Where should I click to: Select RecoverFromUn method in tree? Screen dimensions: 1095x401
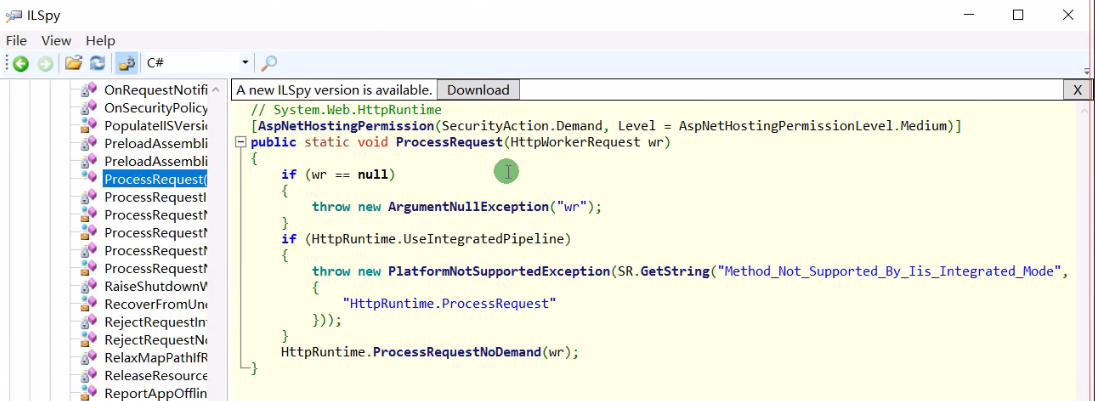[156, 304]
